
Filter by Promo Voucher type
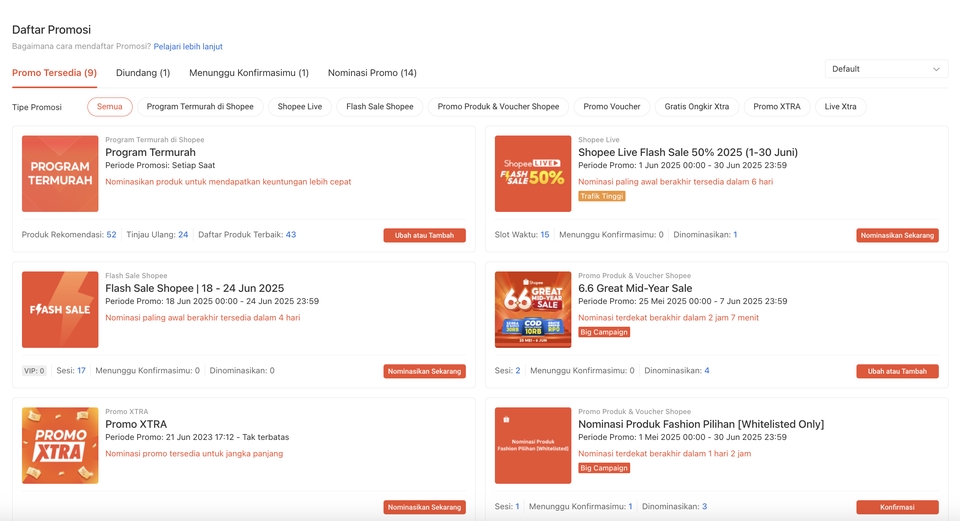click(x=612, y=107)
